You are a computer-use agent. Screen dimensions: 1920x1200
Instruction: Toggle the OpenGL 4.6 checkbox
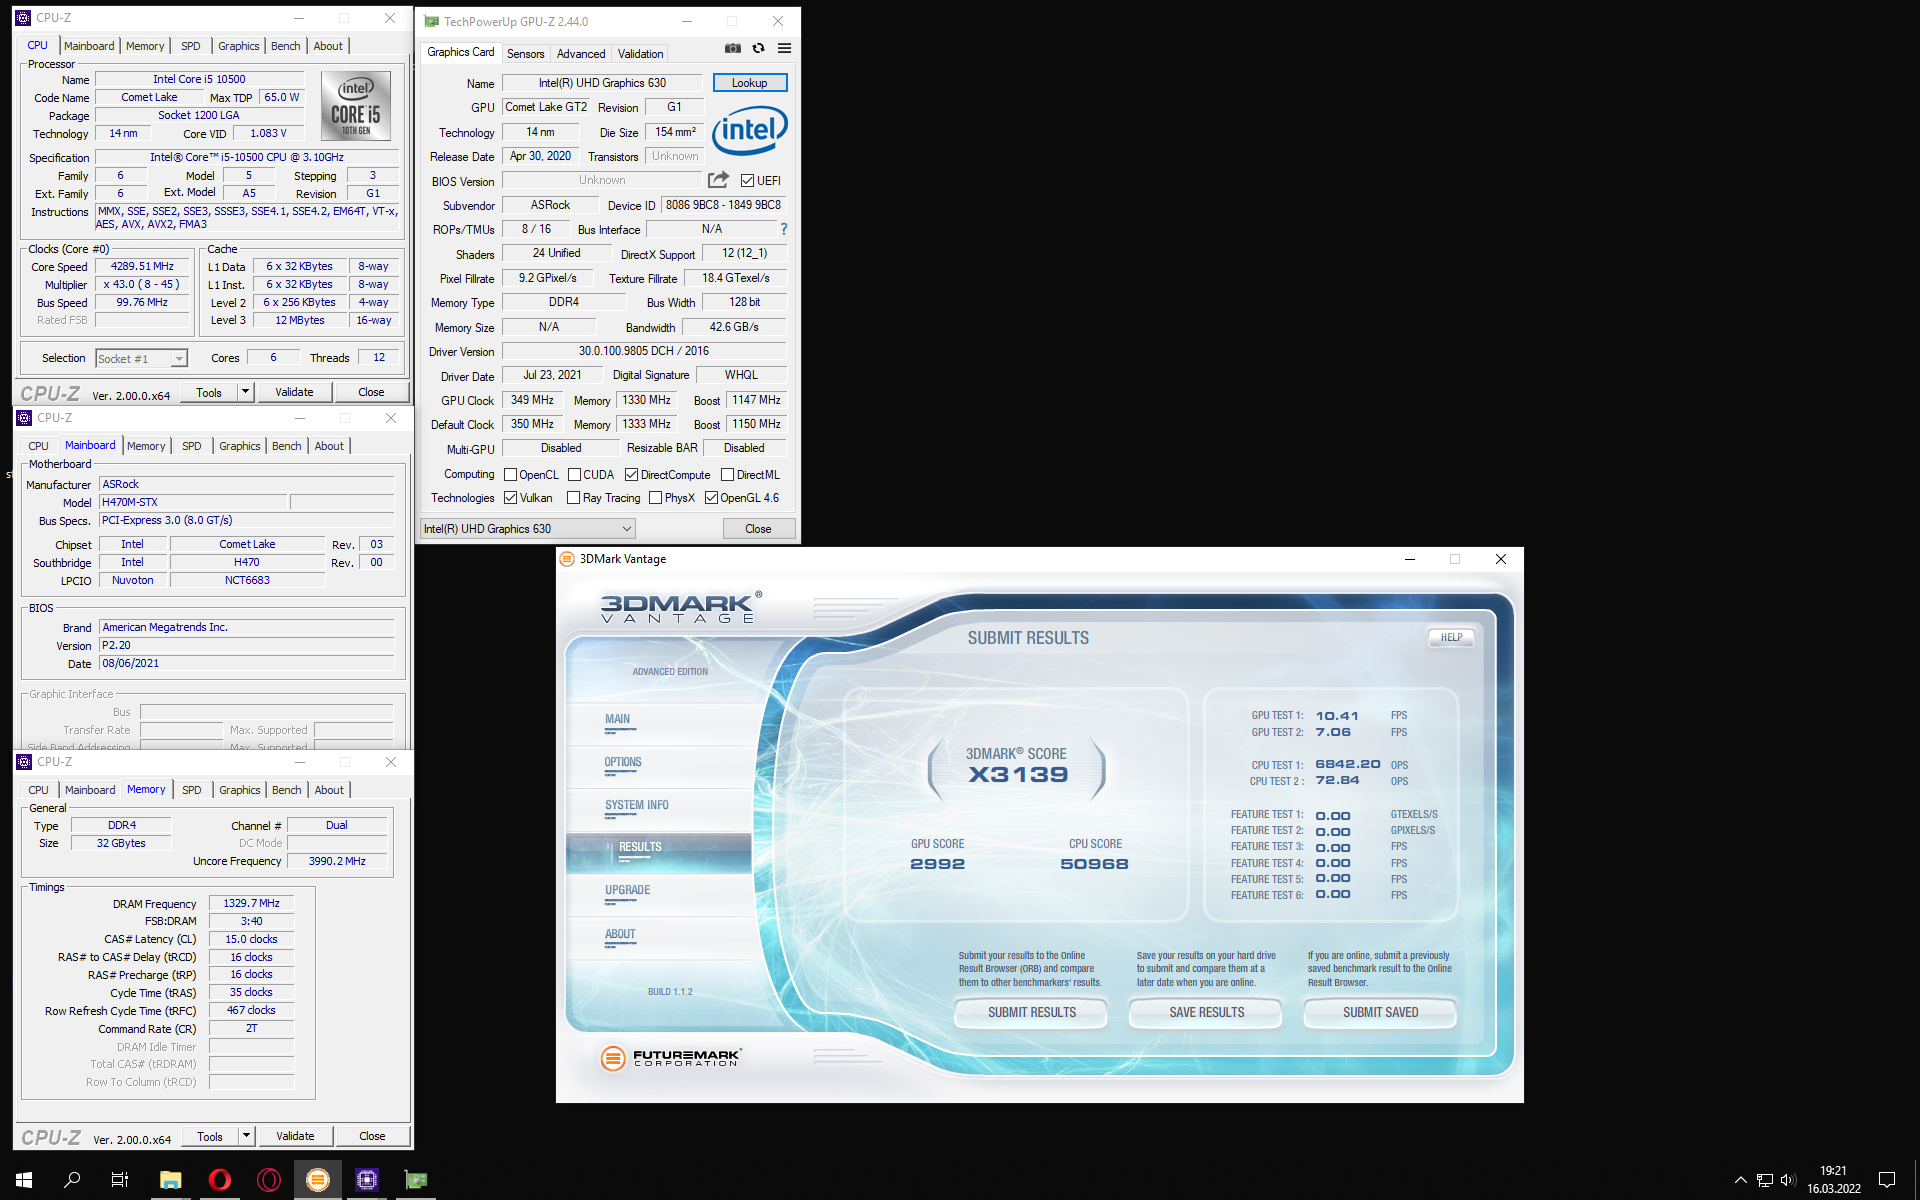pyautogui.click(x=711, y=497)
